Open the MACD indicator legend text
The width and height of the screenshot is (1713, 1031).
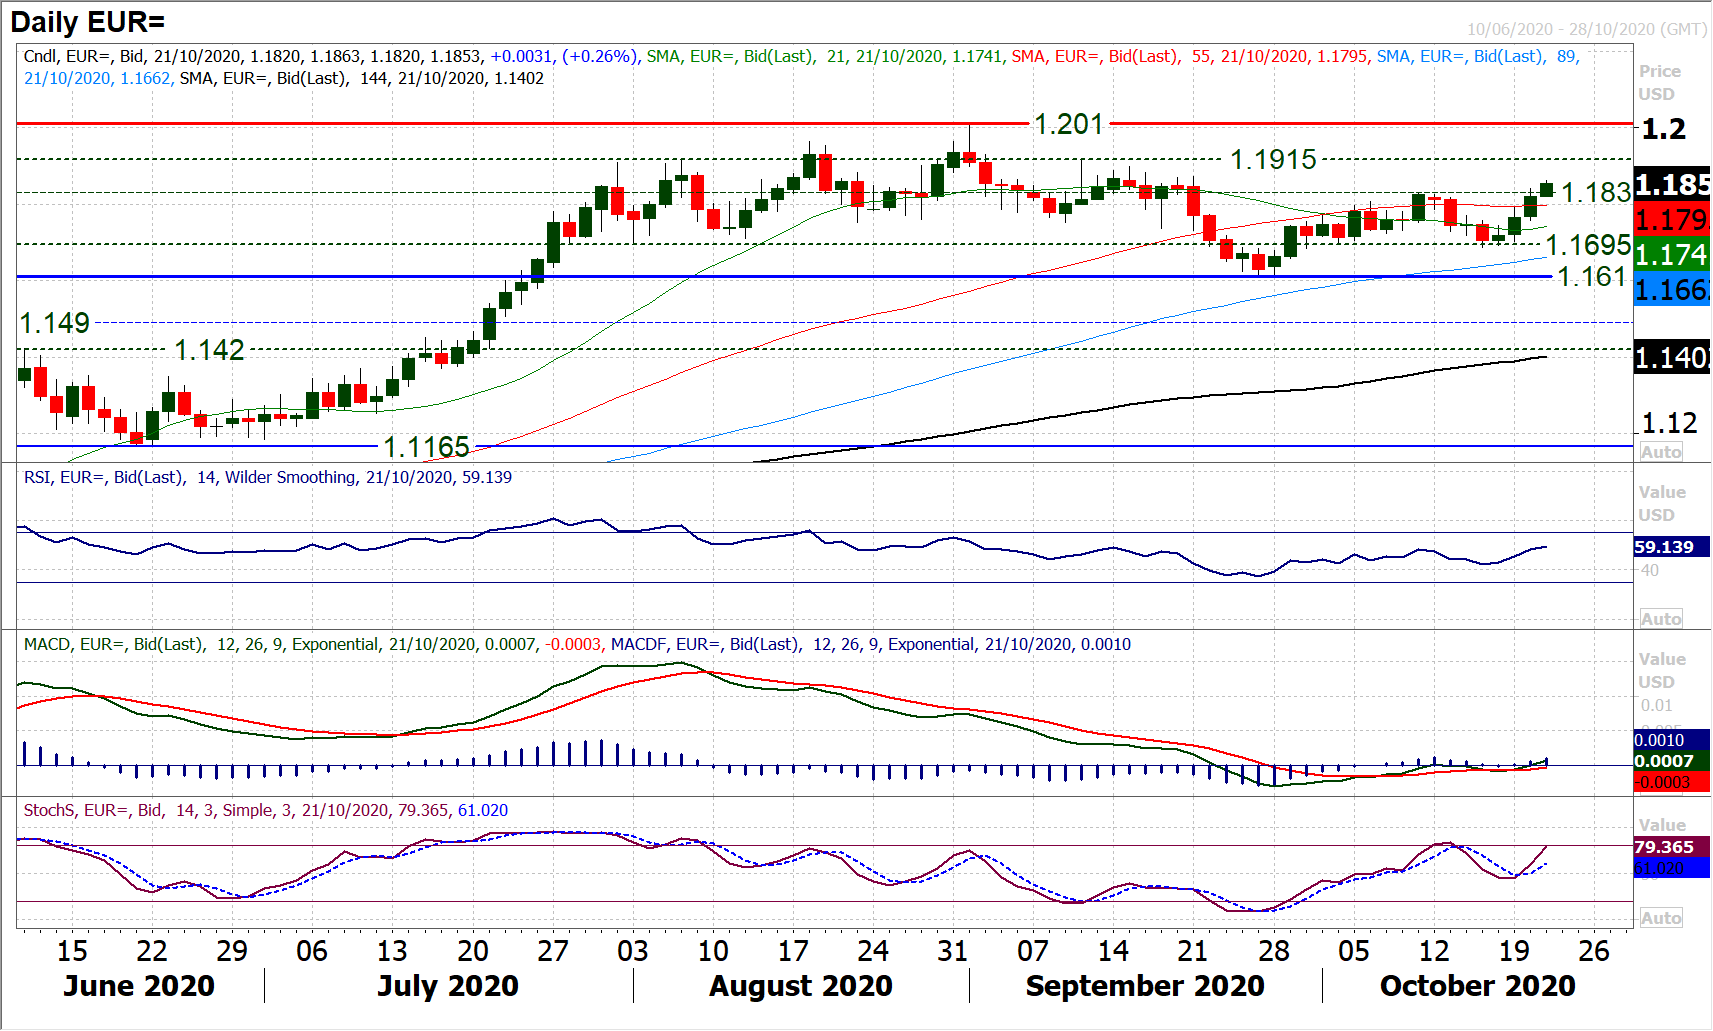tap(577, 644)
